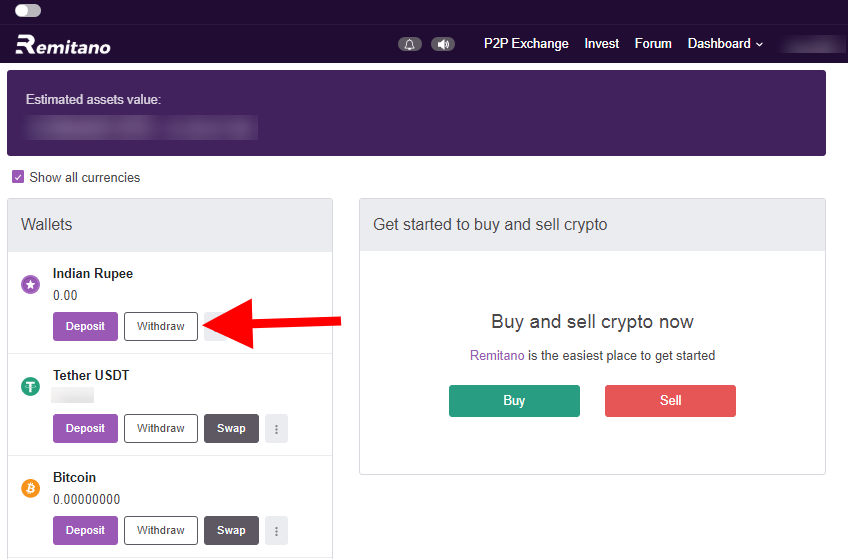
Task: Open Tether USDT more options menu
Action: pyautogui.click(x=276, y=429)
